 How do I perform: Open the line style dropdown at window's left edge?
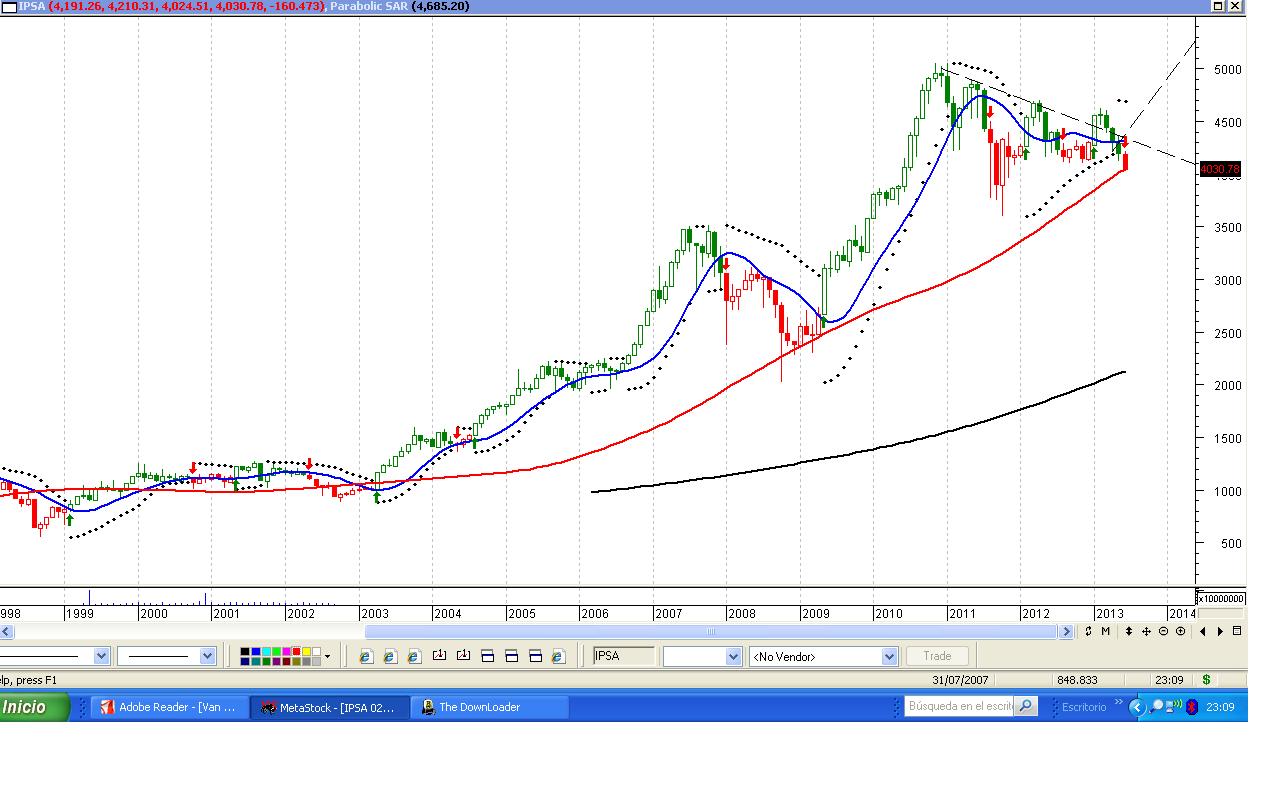[101, 656]
